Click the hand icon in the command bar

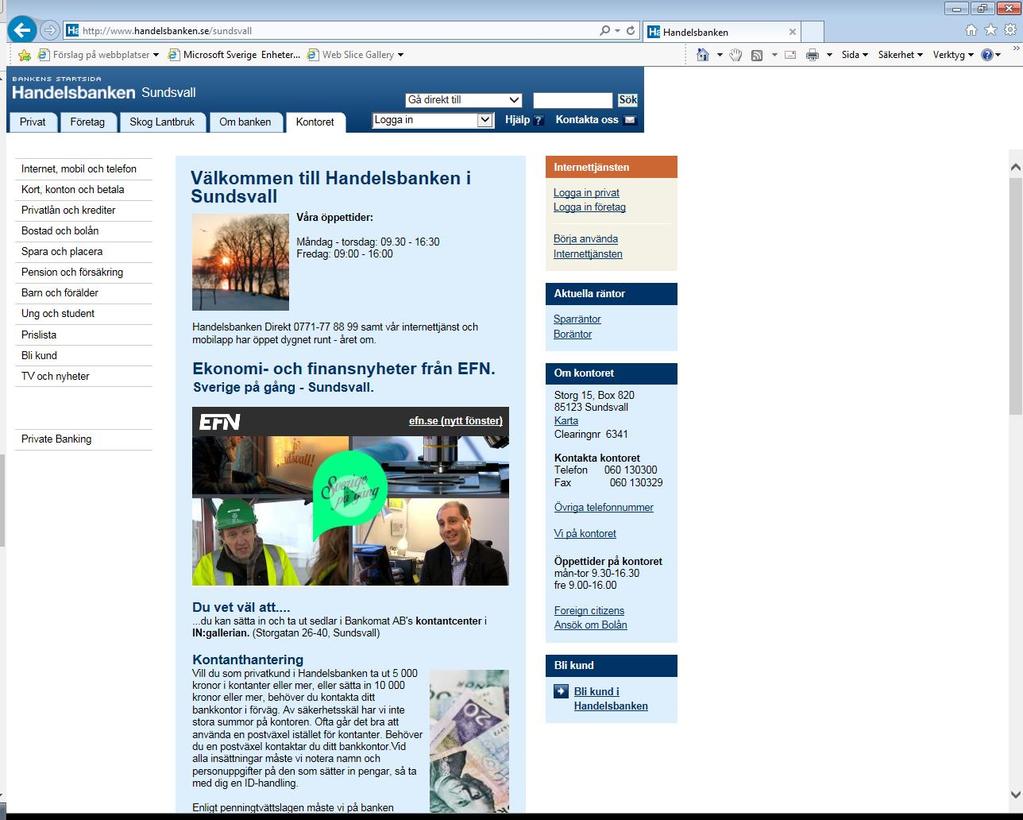tap(736, 55)
